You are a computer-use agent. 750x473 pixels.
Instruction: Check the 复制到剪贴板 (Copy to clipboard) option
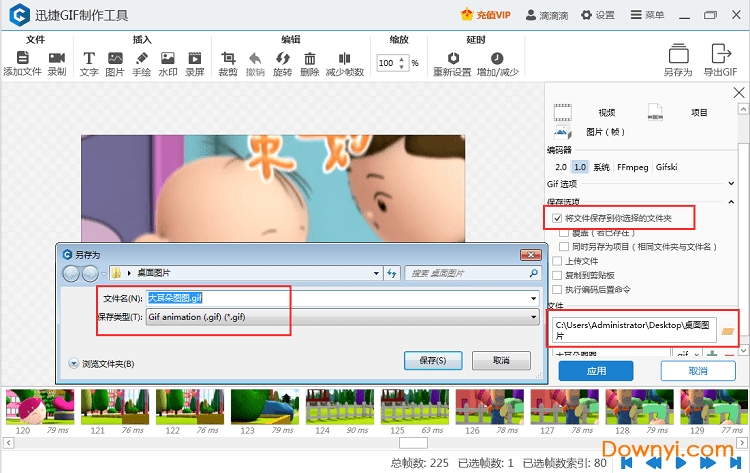click(x=557, y=275)
